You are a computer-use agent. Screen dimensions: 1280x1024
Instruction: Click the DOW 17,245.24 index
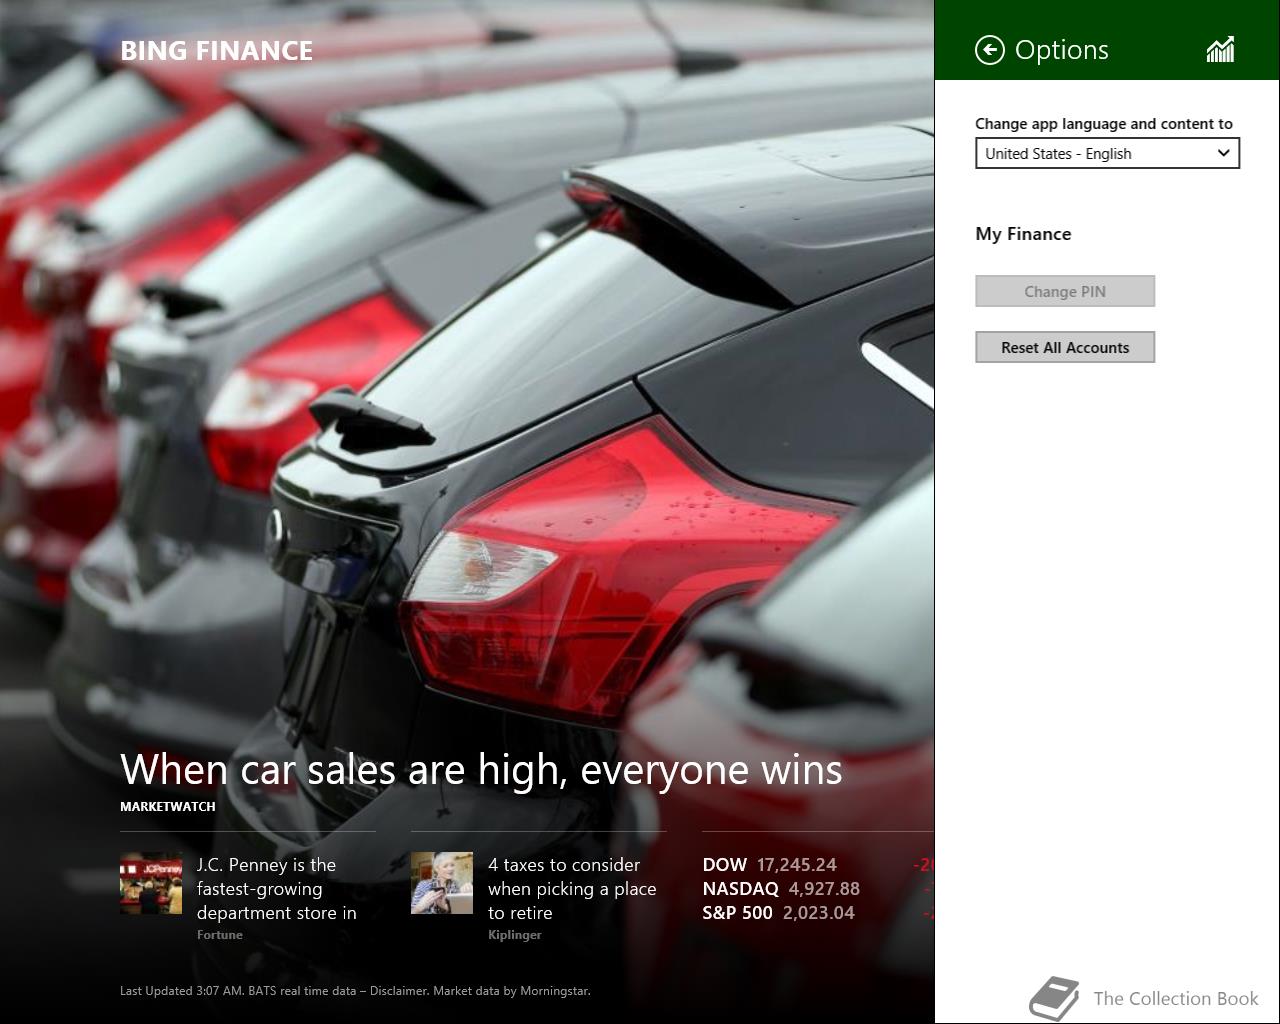click(x=769, y=865)
